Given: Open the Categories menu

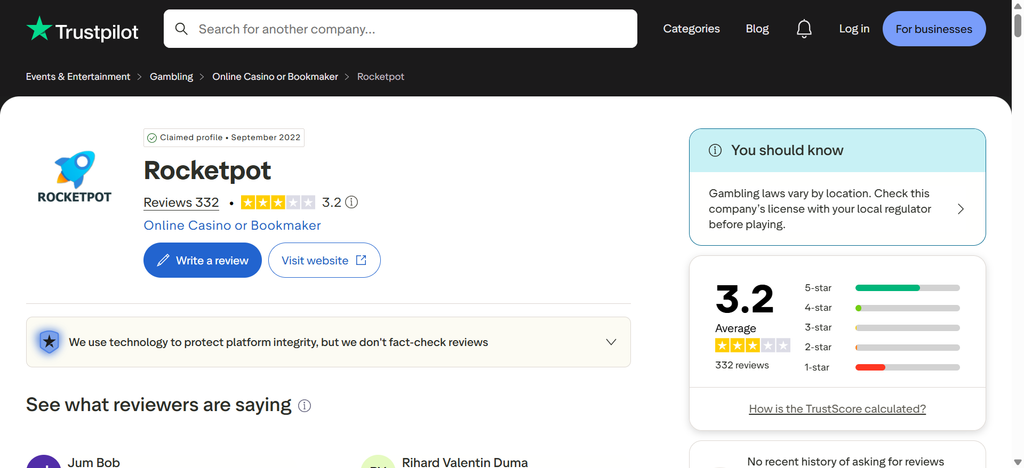Looking at the screenshot, I should [692, 29].
